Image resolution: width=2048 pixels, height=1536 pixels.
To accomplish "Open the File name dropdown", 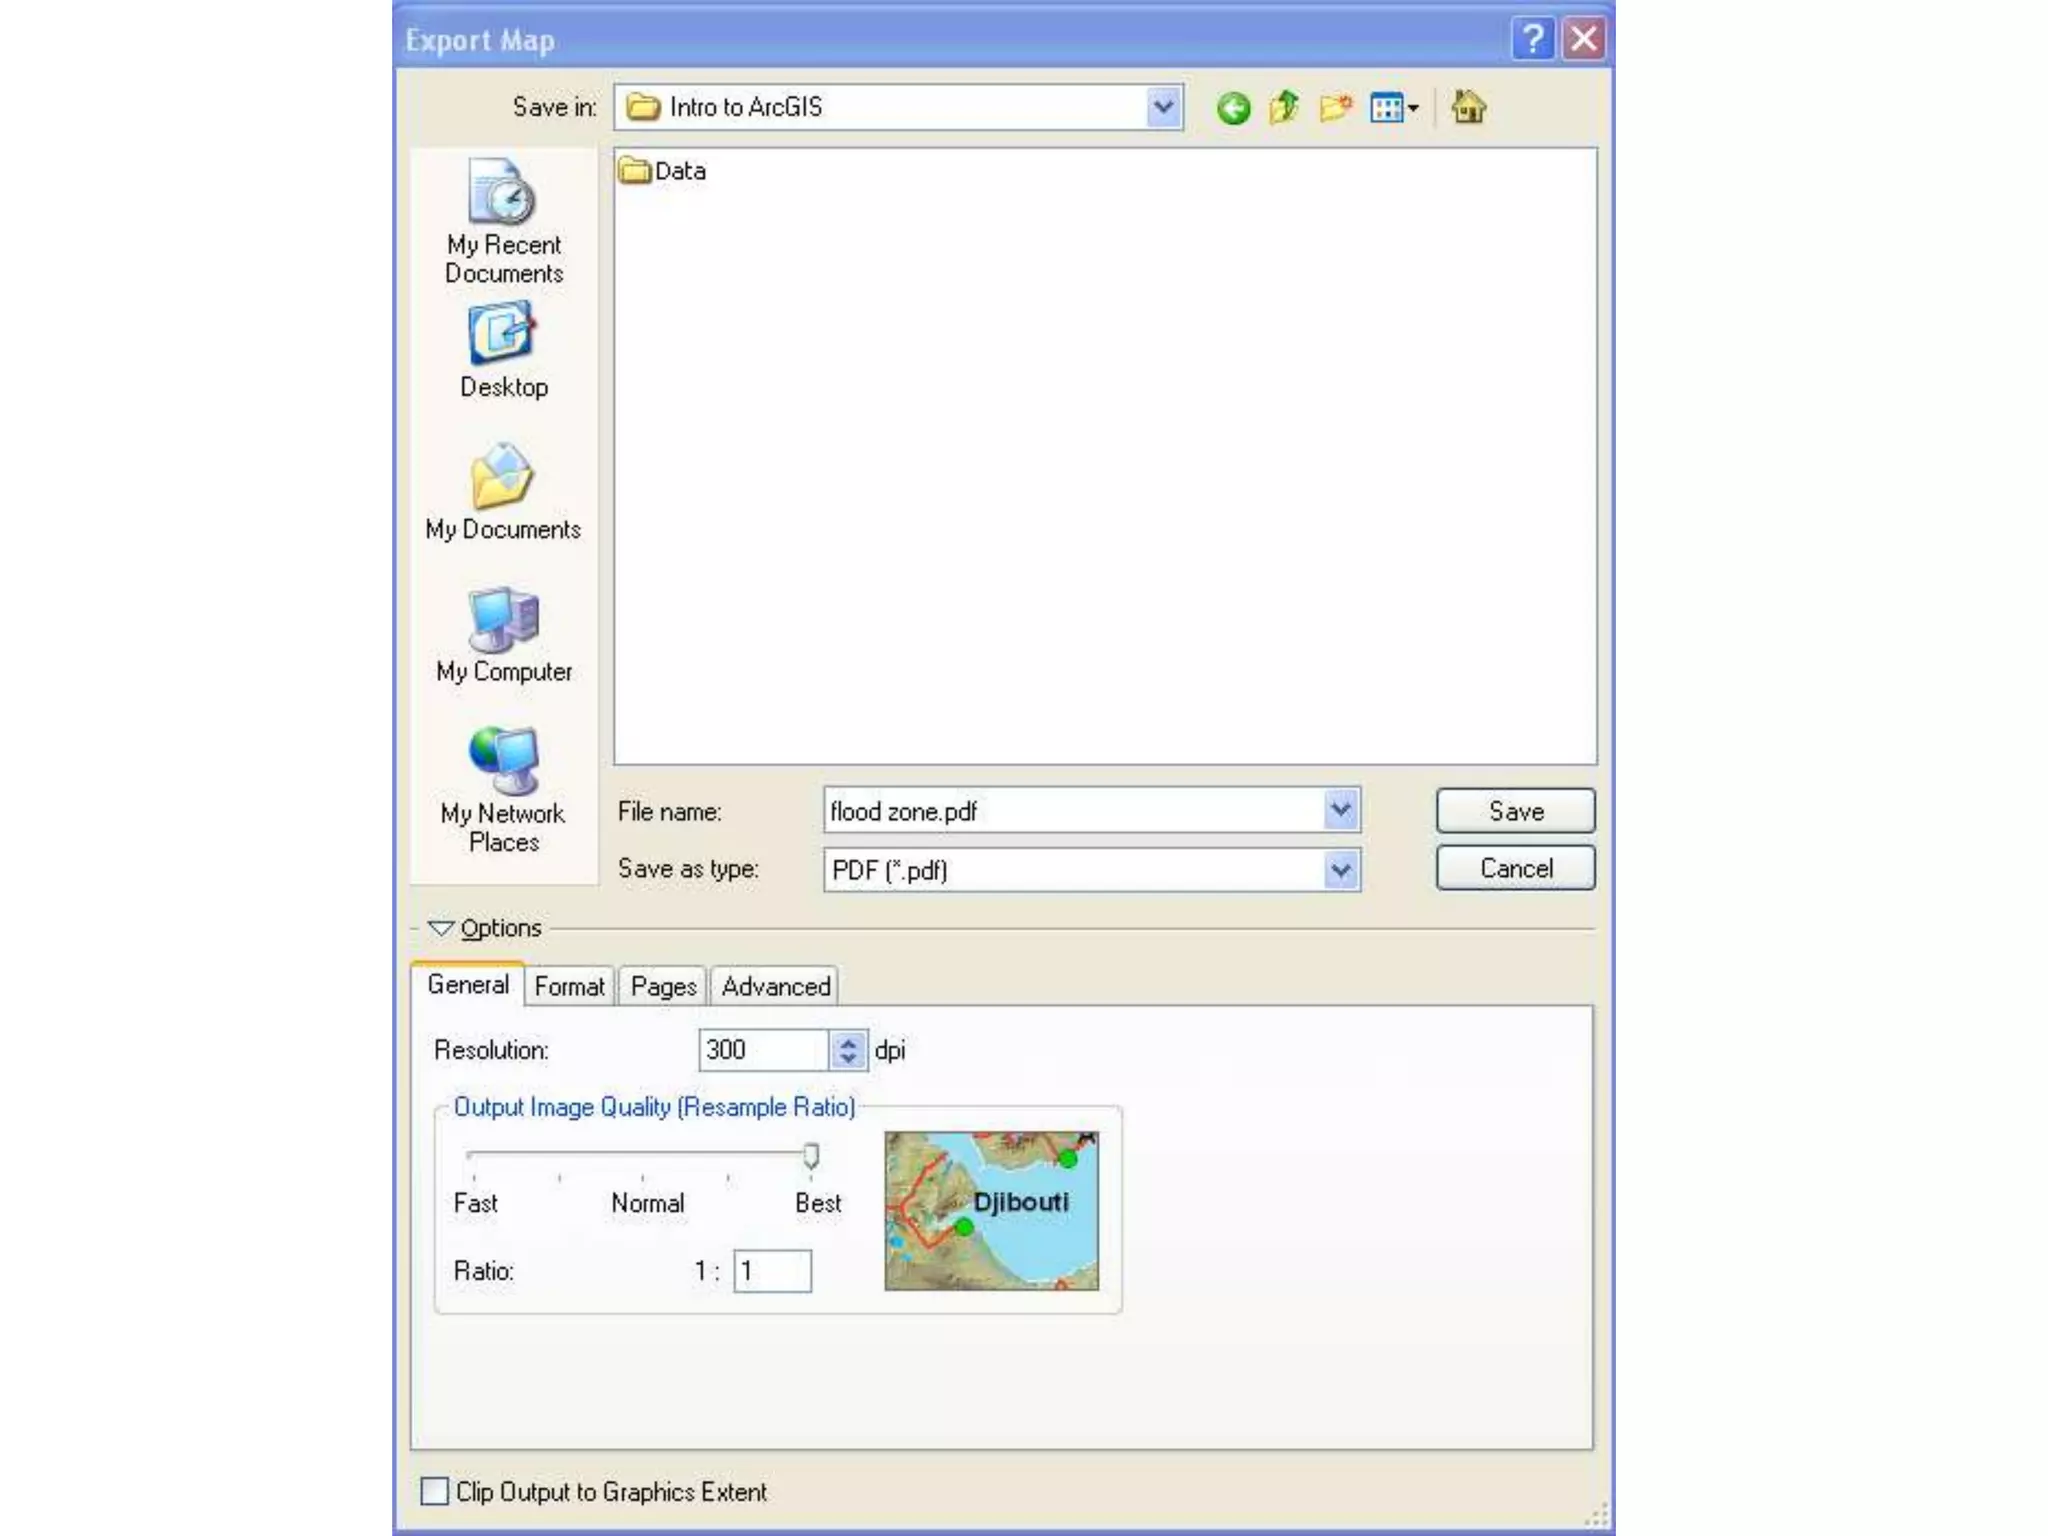I will coord(1341,810).
